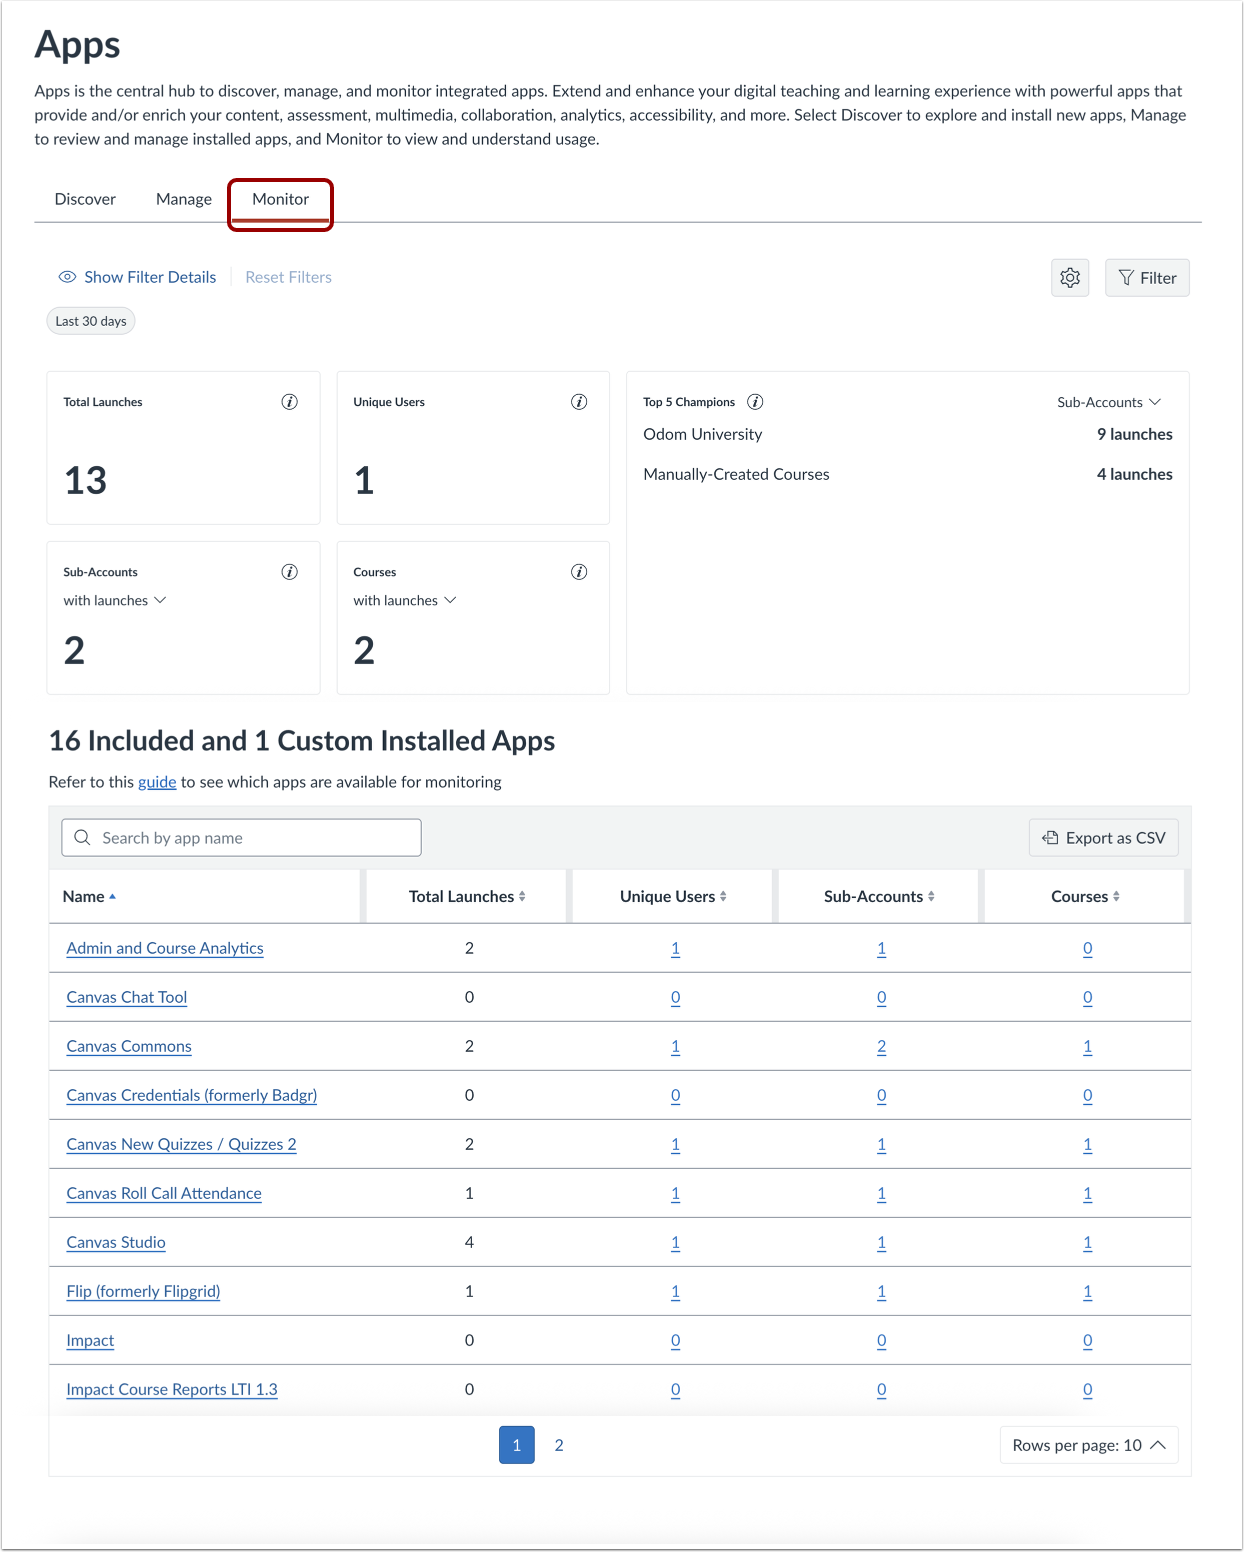Switch to the Discover tab
Image resolution: width=1244 pixels, height=1552 pixels.
85,198
